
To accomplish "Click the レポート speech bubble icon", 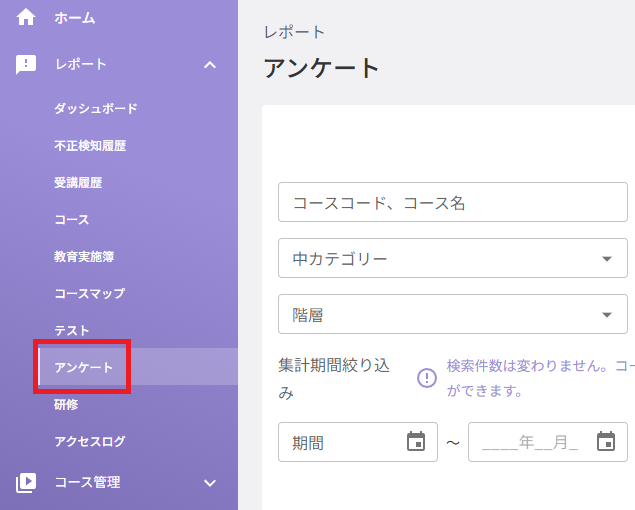I will [x=26, y=64].
